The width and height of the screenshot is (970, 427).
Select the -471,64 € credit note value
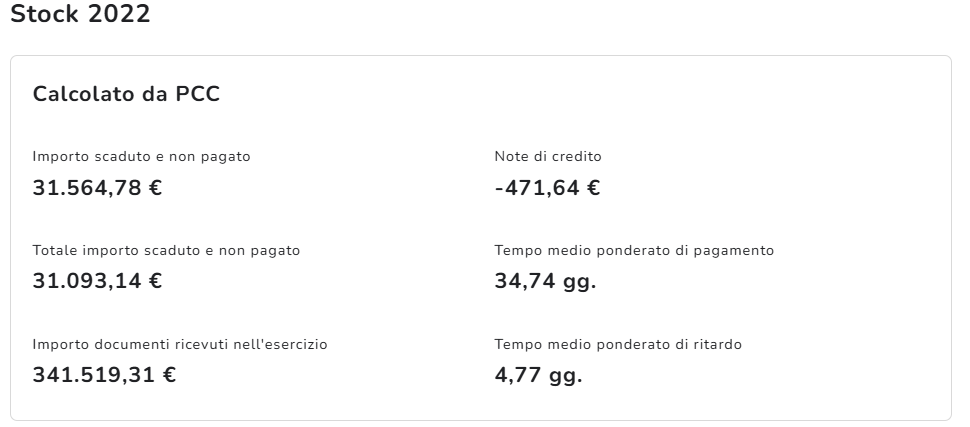[547, 187]
